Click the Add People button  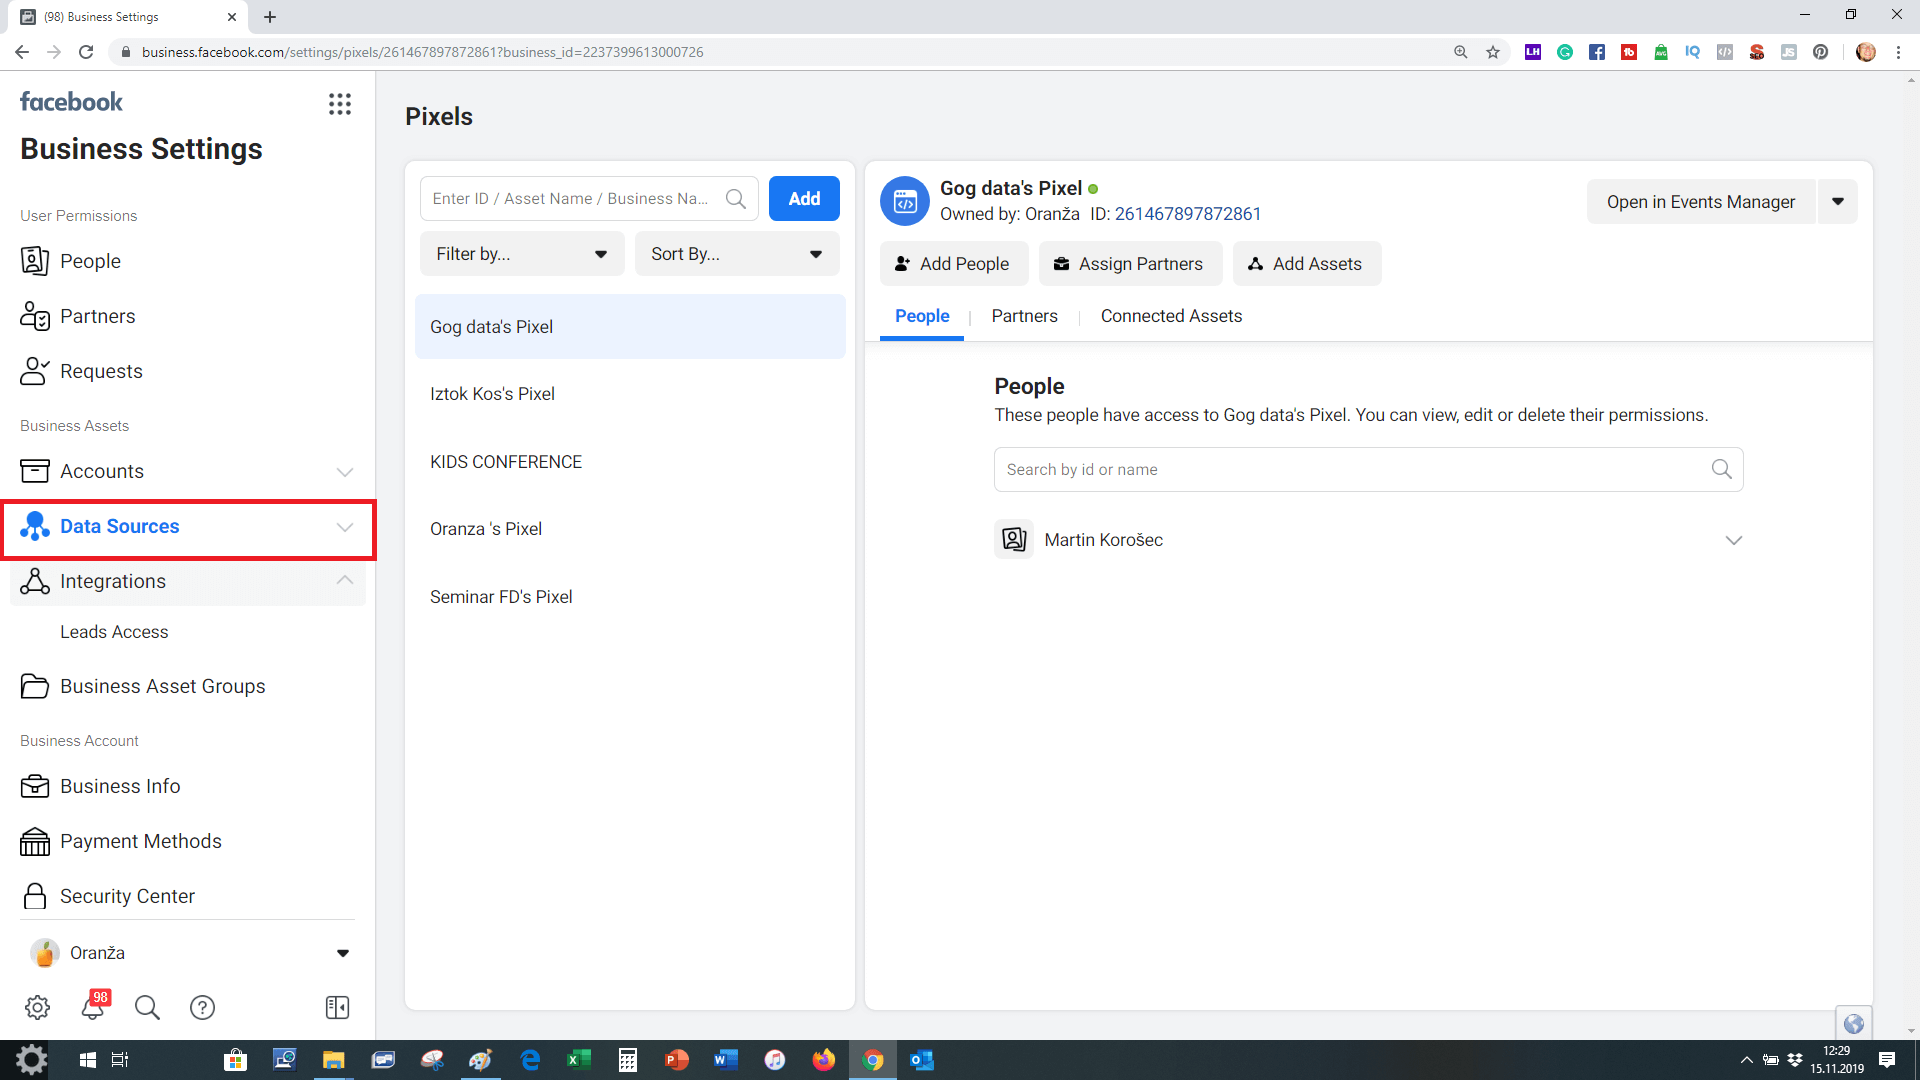click(952, 264)
